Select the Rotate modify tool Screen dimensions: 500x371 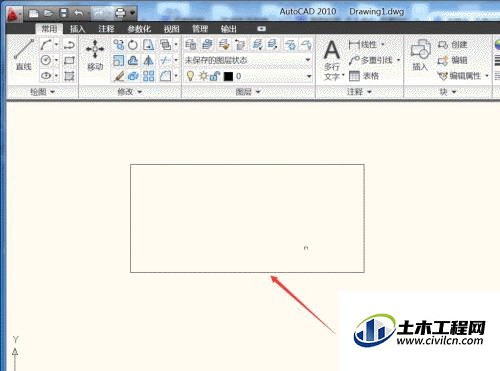(133, 45)
